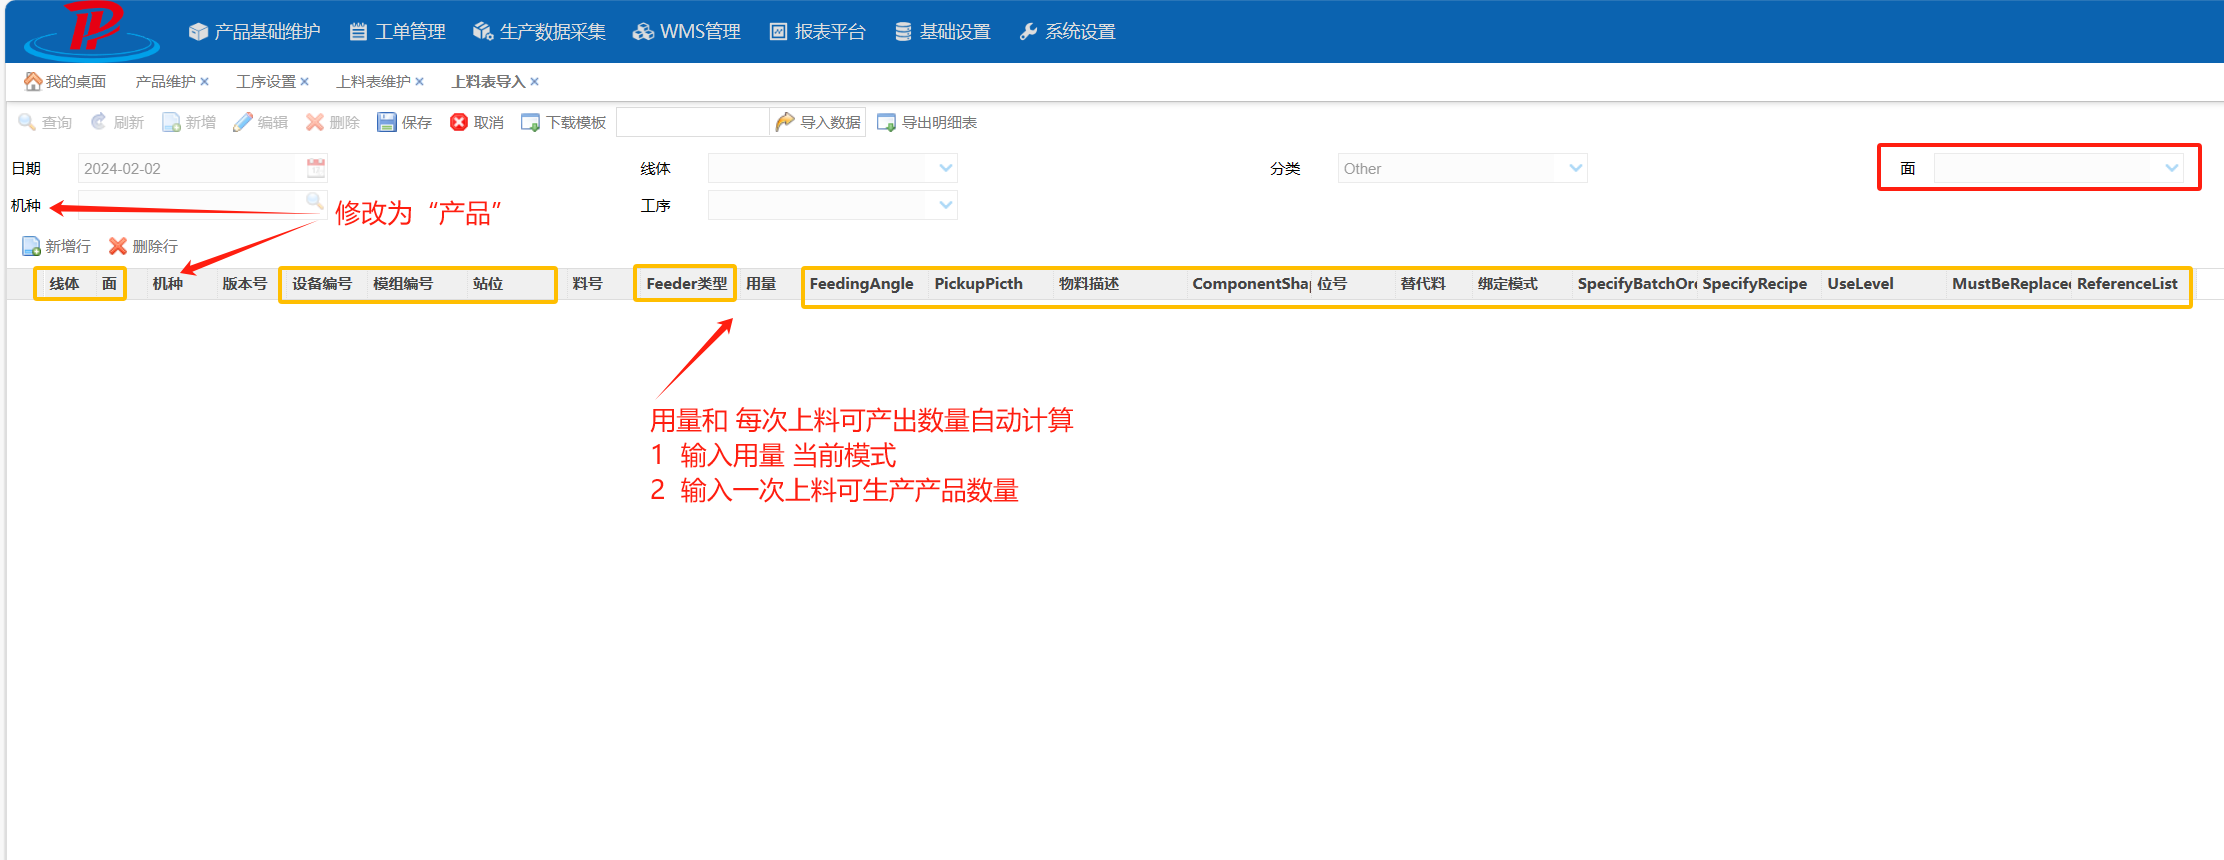Open the 工单管理 menu
The height and width of the screenshot is (860, 2224).
click(x=398, y=32)
